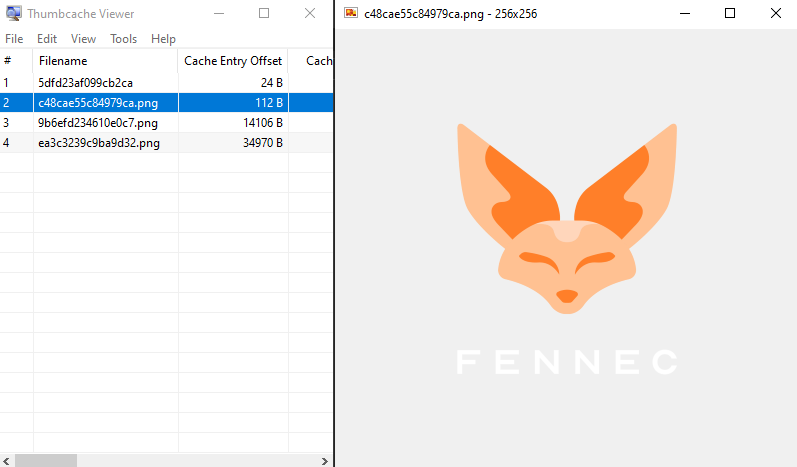
Task: Click the Fennec fox thumbnail preview image
Action: click(x=567, y=249)
